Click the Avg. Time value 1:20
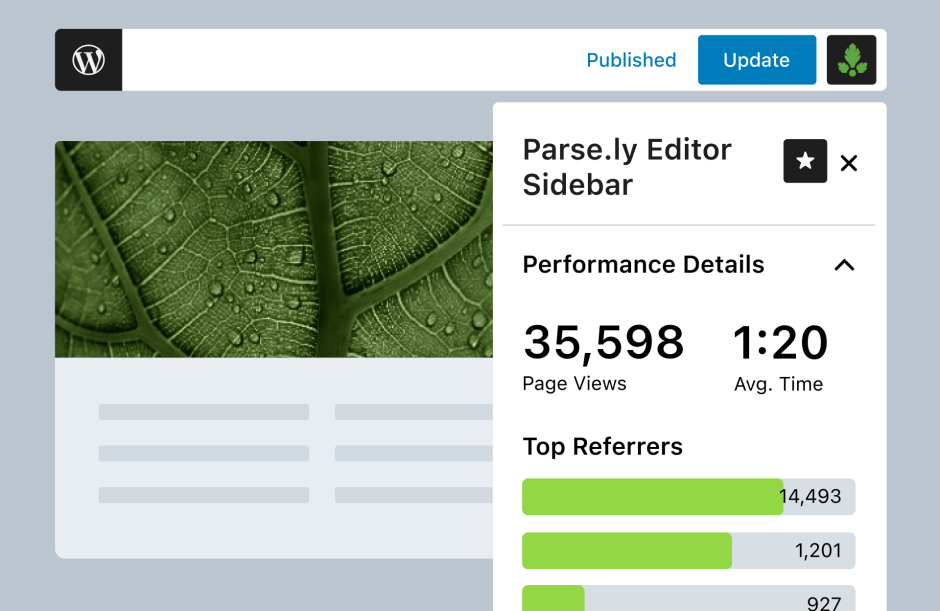The image size is (940, 611). point(780,343)
